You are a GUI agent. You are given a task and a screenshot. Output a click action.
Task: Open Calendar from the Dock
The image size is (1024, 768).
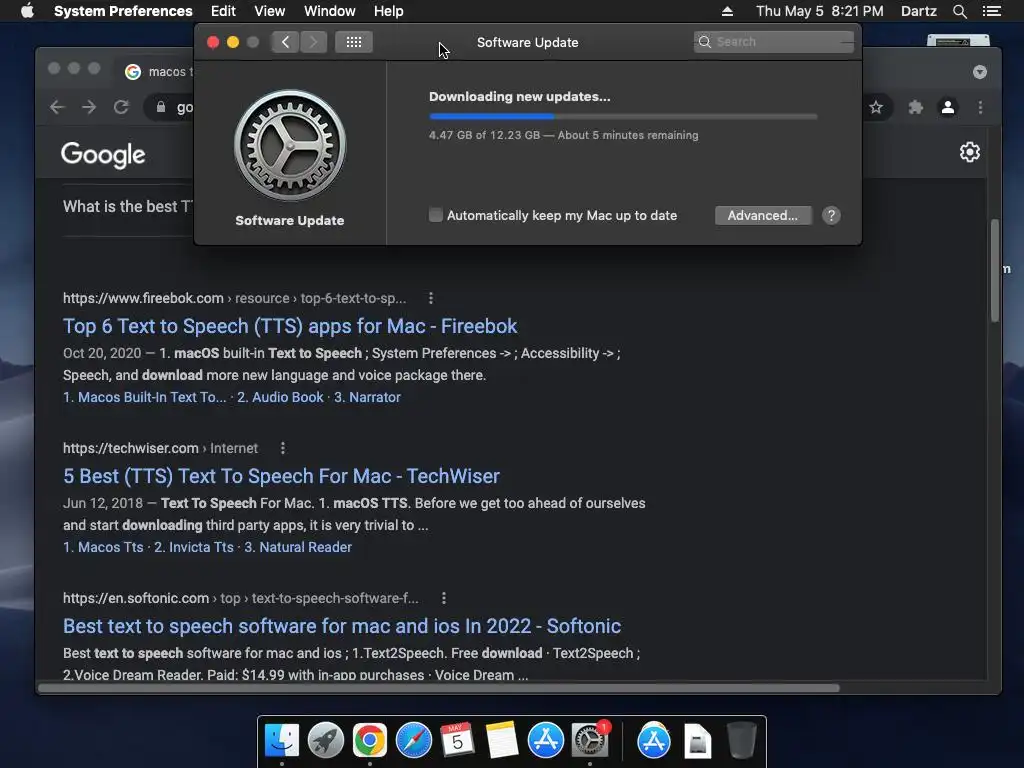457,740
